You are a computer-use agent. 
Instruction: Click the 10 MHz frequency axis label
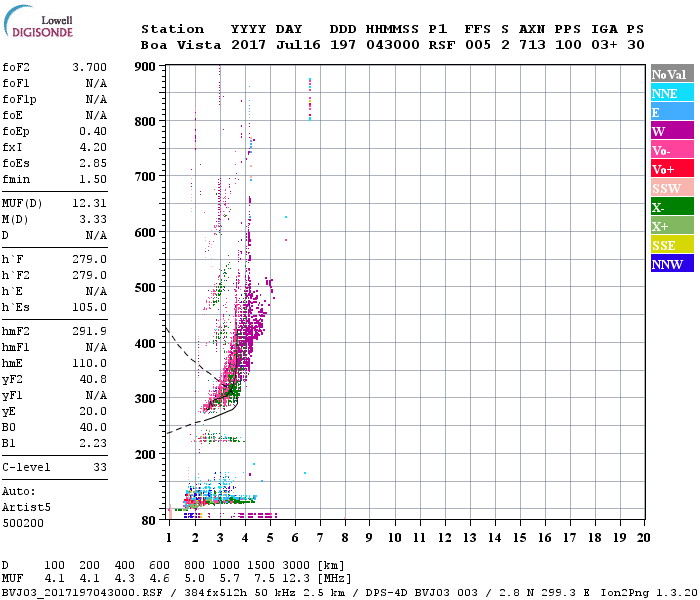click(394, 538)
